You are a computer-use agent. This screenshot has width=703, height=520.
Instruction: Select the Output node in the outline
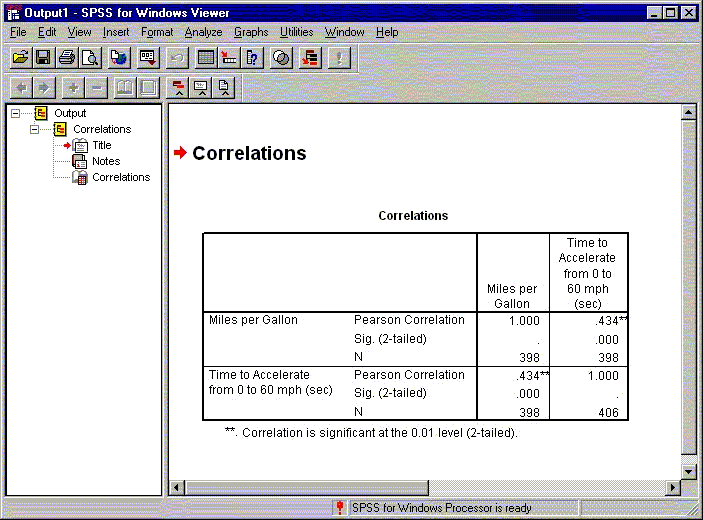click(70, 113)
